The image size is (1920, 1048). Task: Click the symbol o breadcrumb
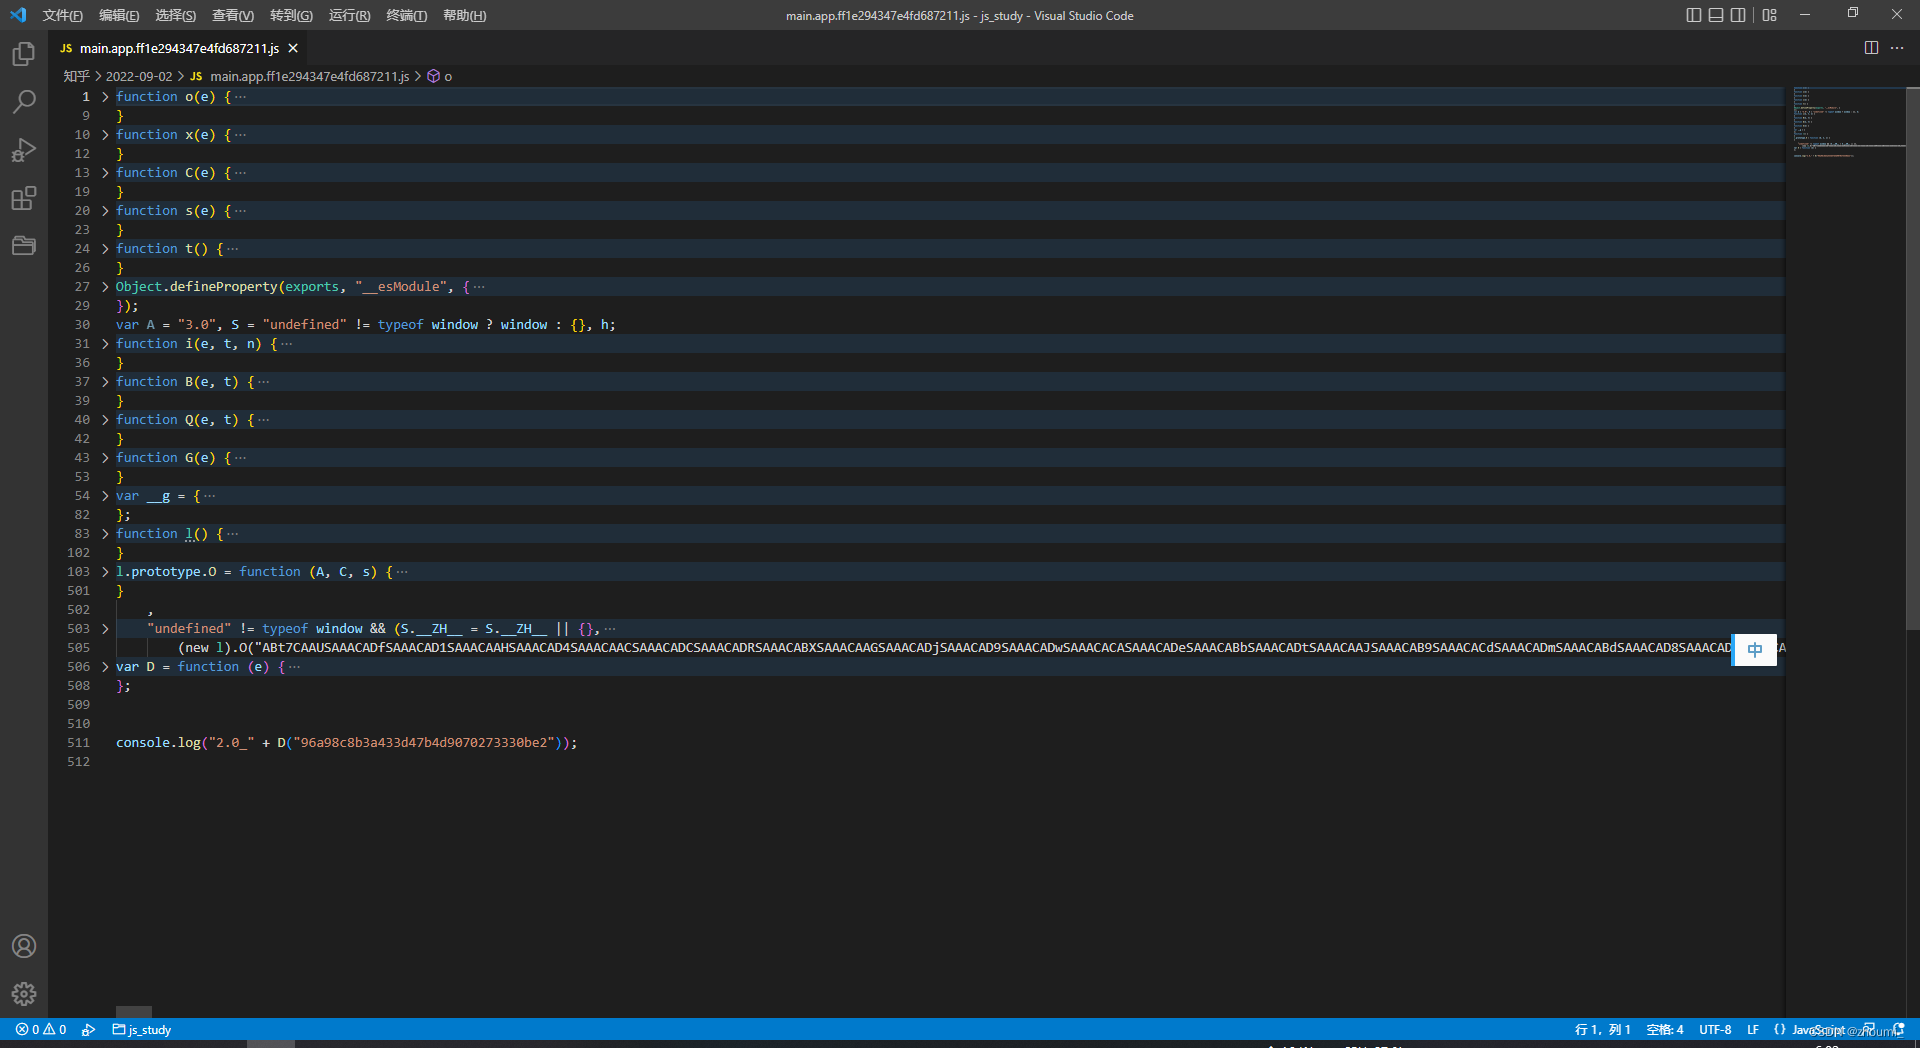click(440, 76)
